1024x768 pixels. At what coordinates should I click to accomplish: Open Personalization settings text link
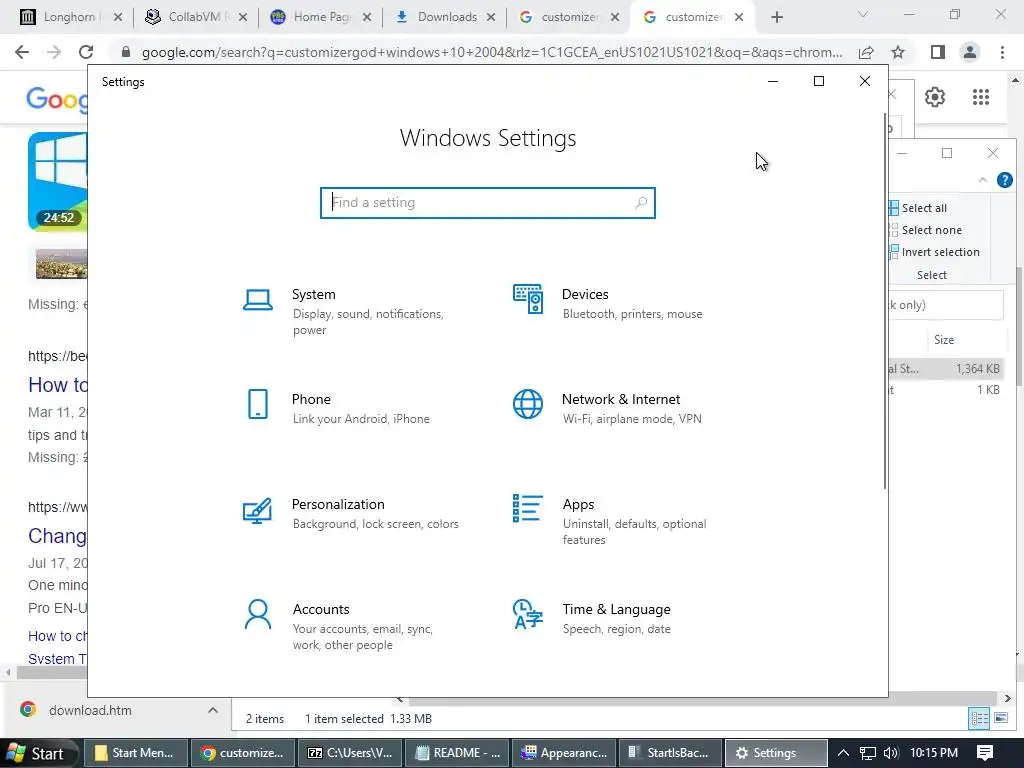tap(338, 504)
